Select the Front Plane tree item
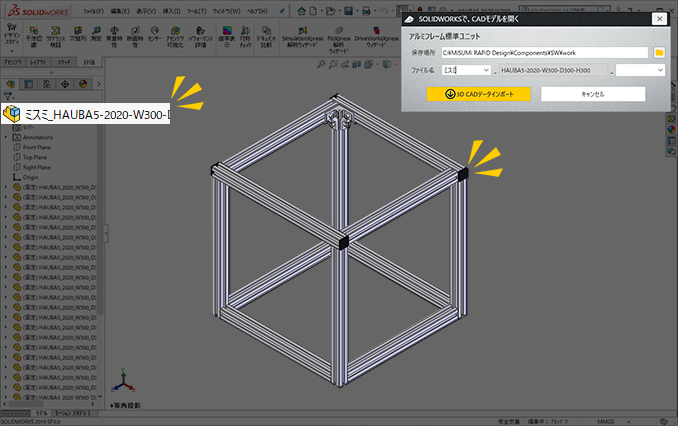 click(x=38, y=147)
